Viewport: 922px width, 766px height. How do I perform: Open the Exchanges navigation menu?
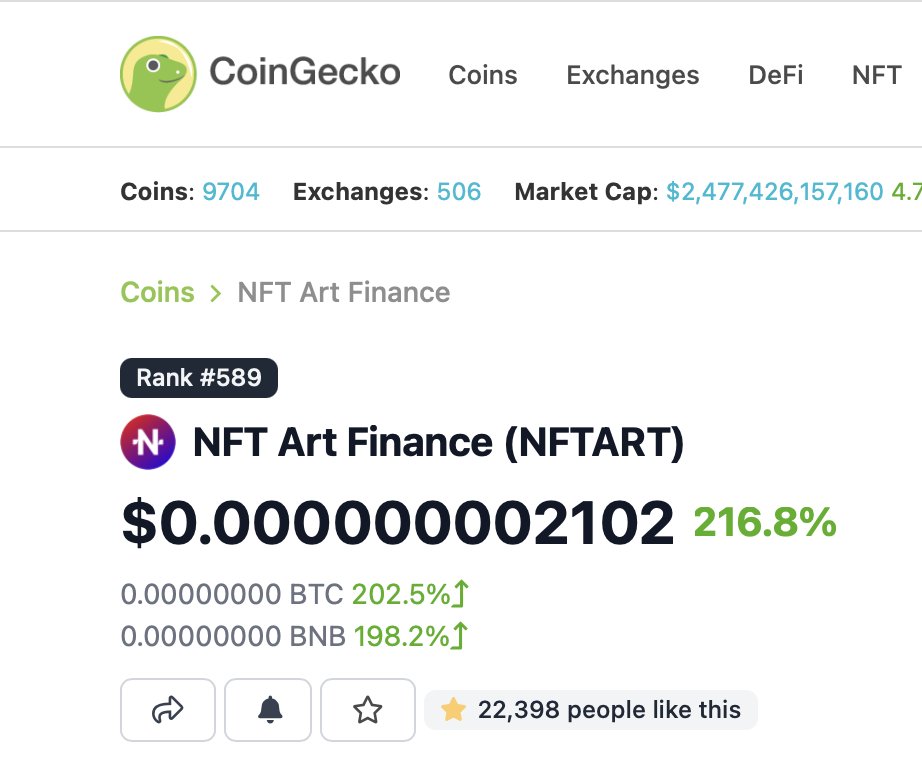pyautogui.click(x=633, y=75)
